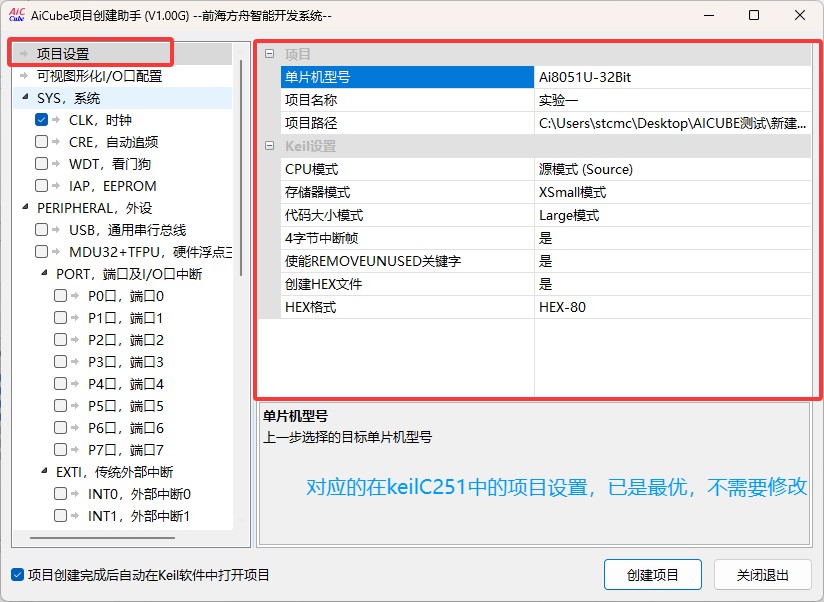Select the CPU模式 property label

[312, 169]
